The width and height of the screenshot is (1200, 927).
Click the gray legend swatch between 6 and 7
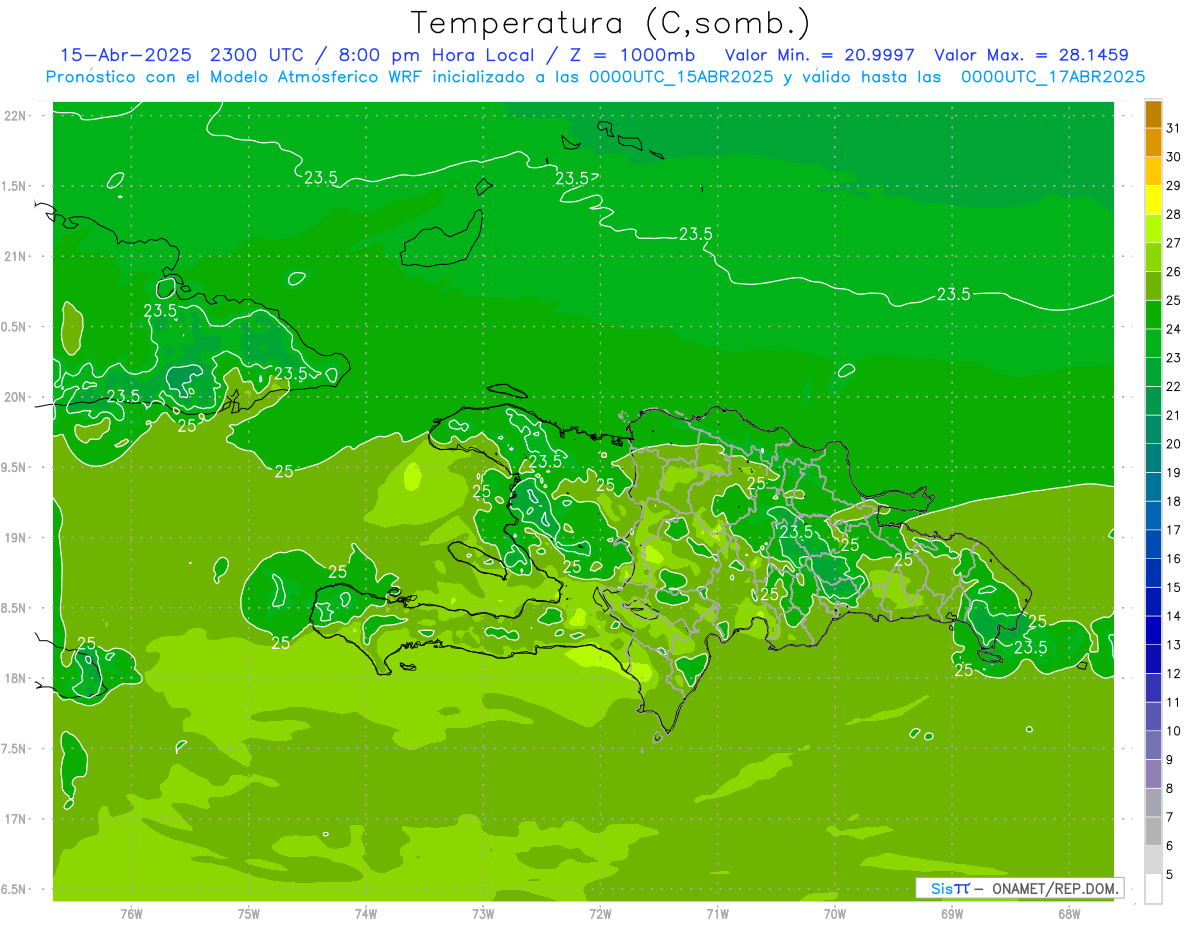(x=1153, y=832)
